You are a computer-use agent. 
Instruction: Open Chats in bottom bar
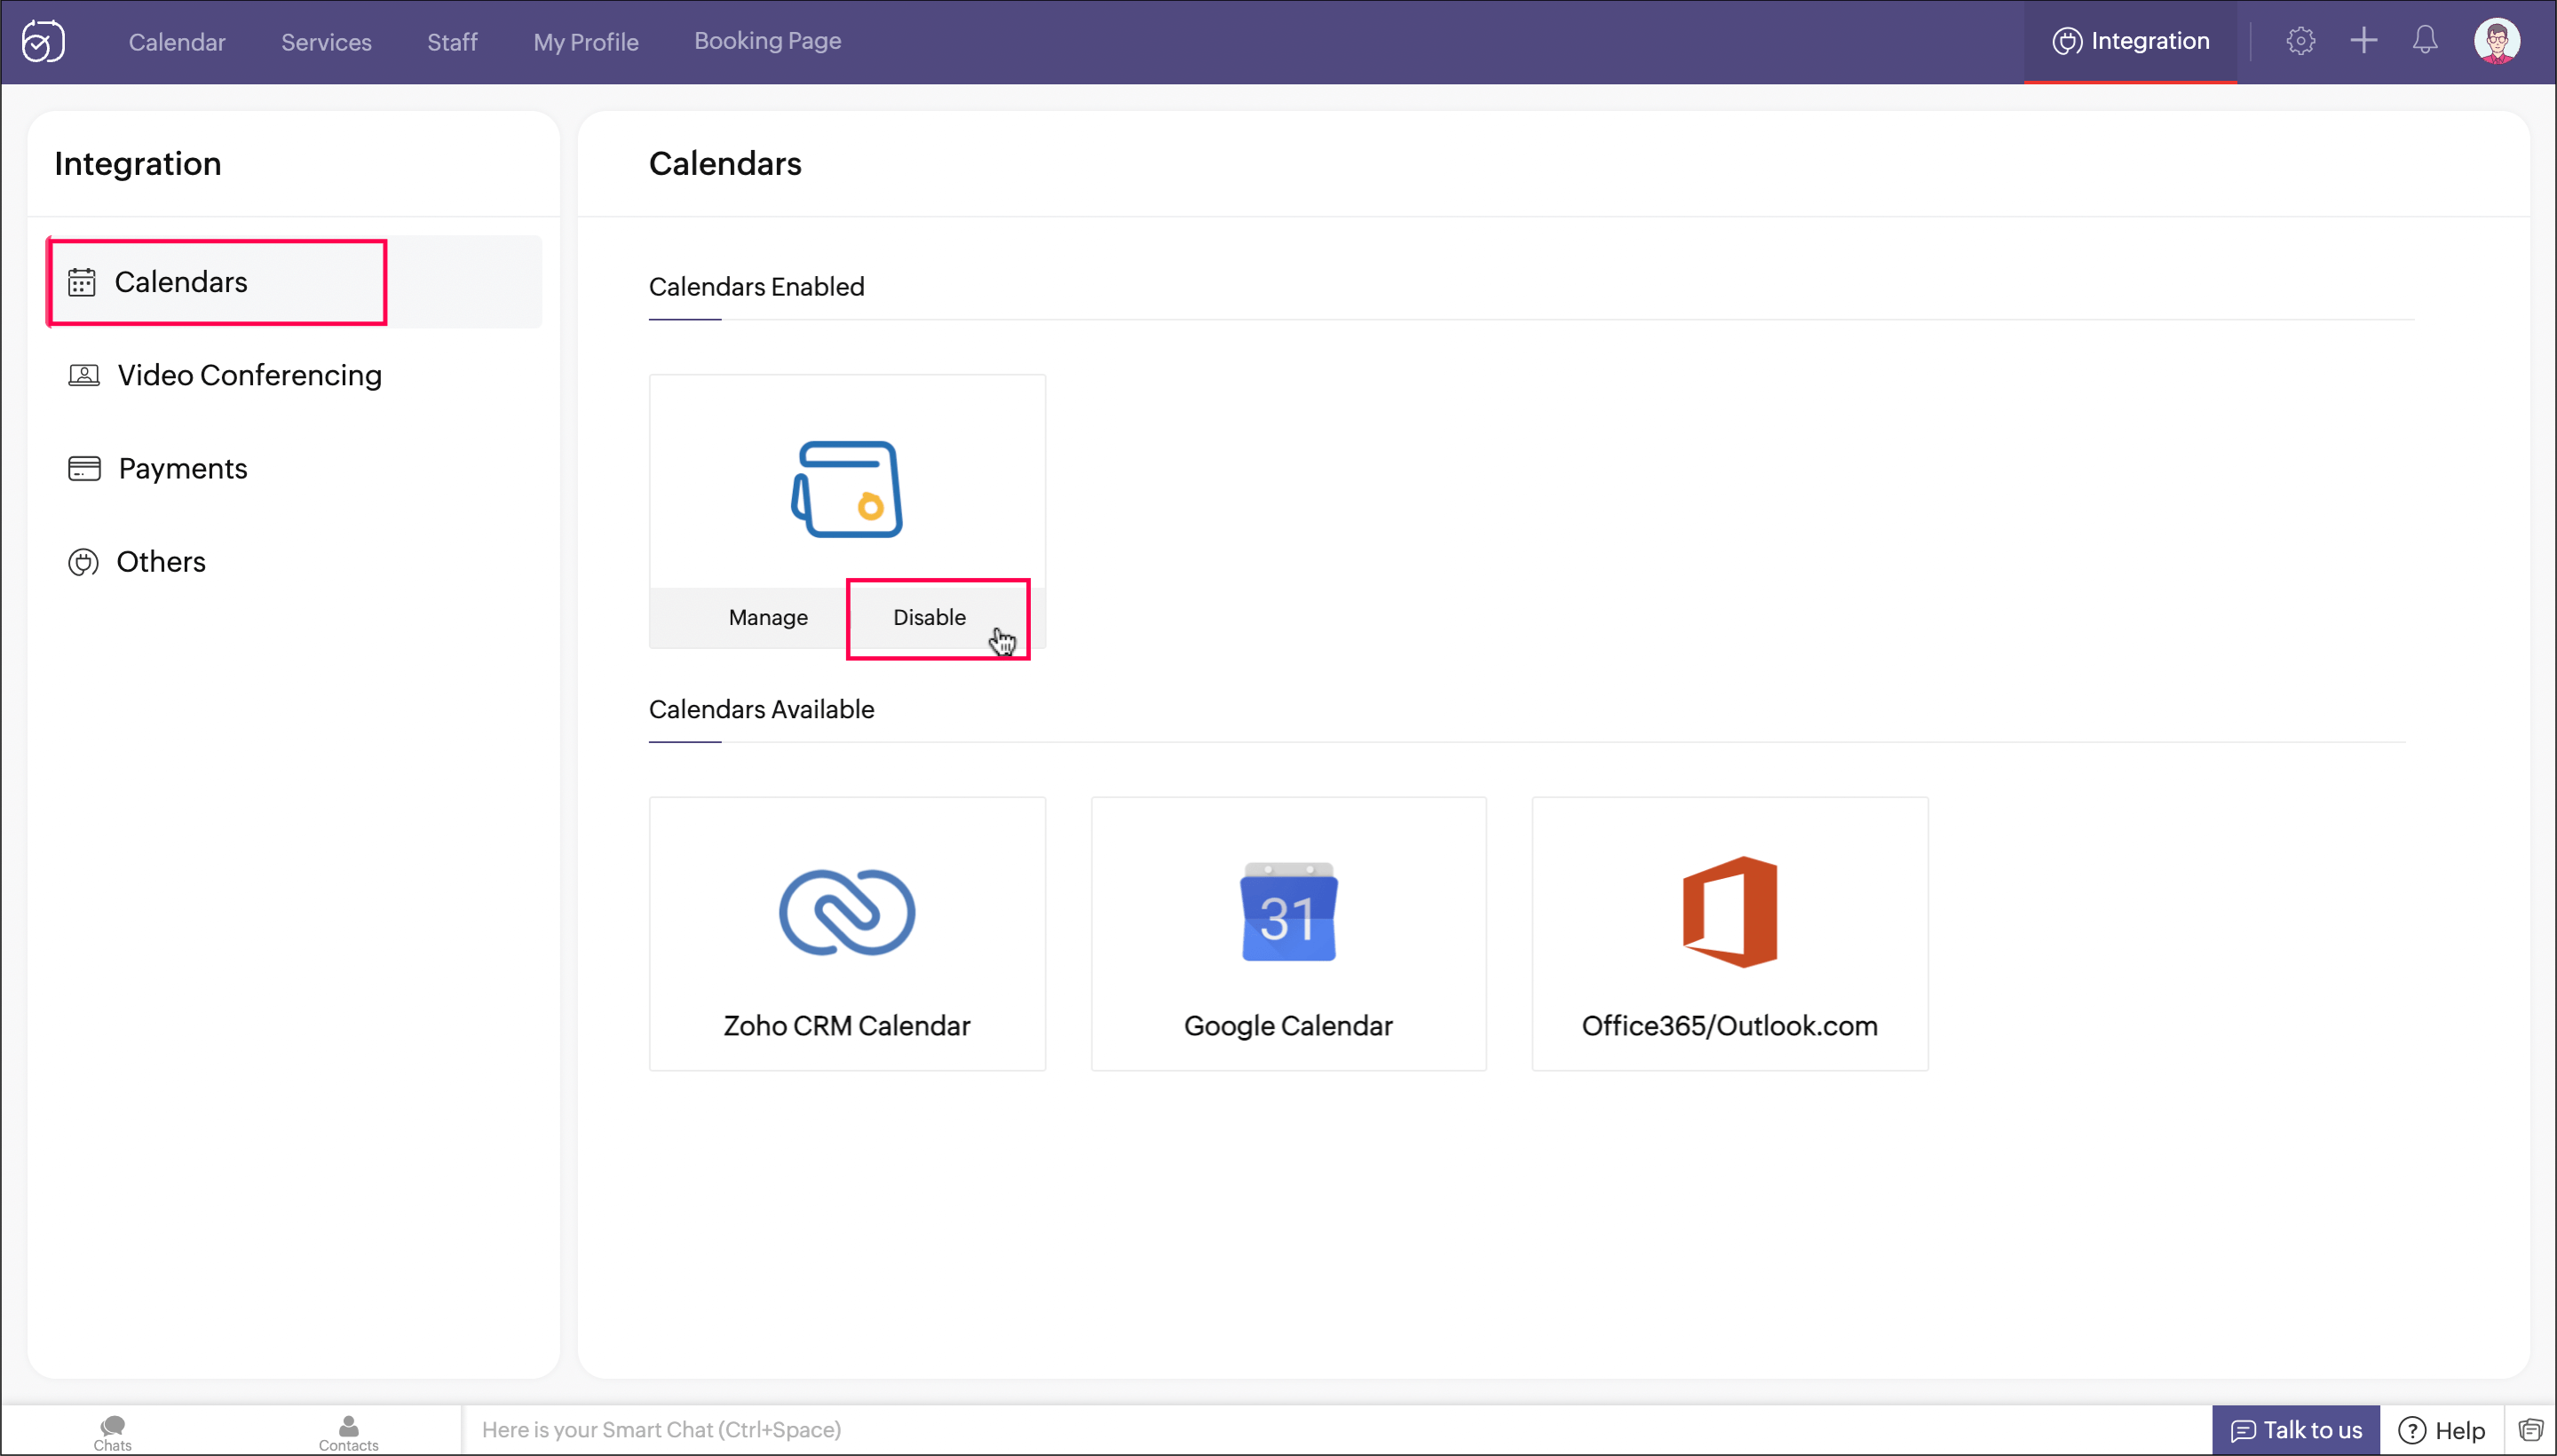[x=112, y=1432]
